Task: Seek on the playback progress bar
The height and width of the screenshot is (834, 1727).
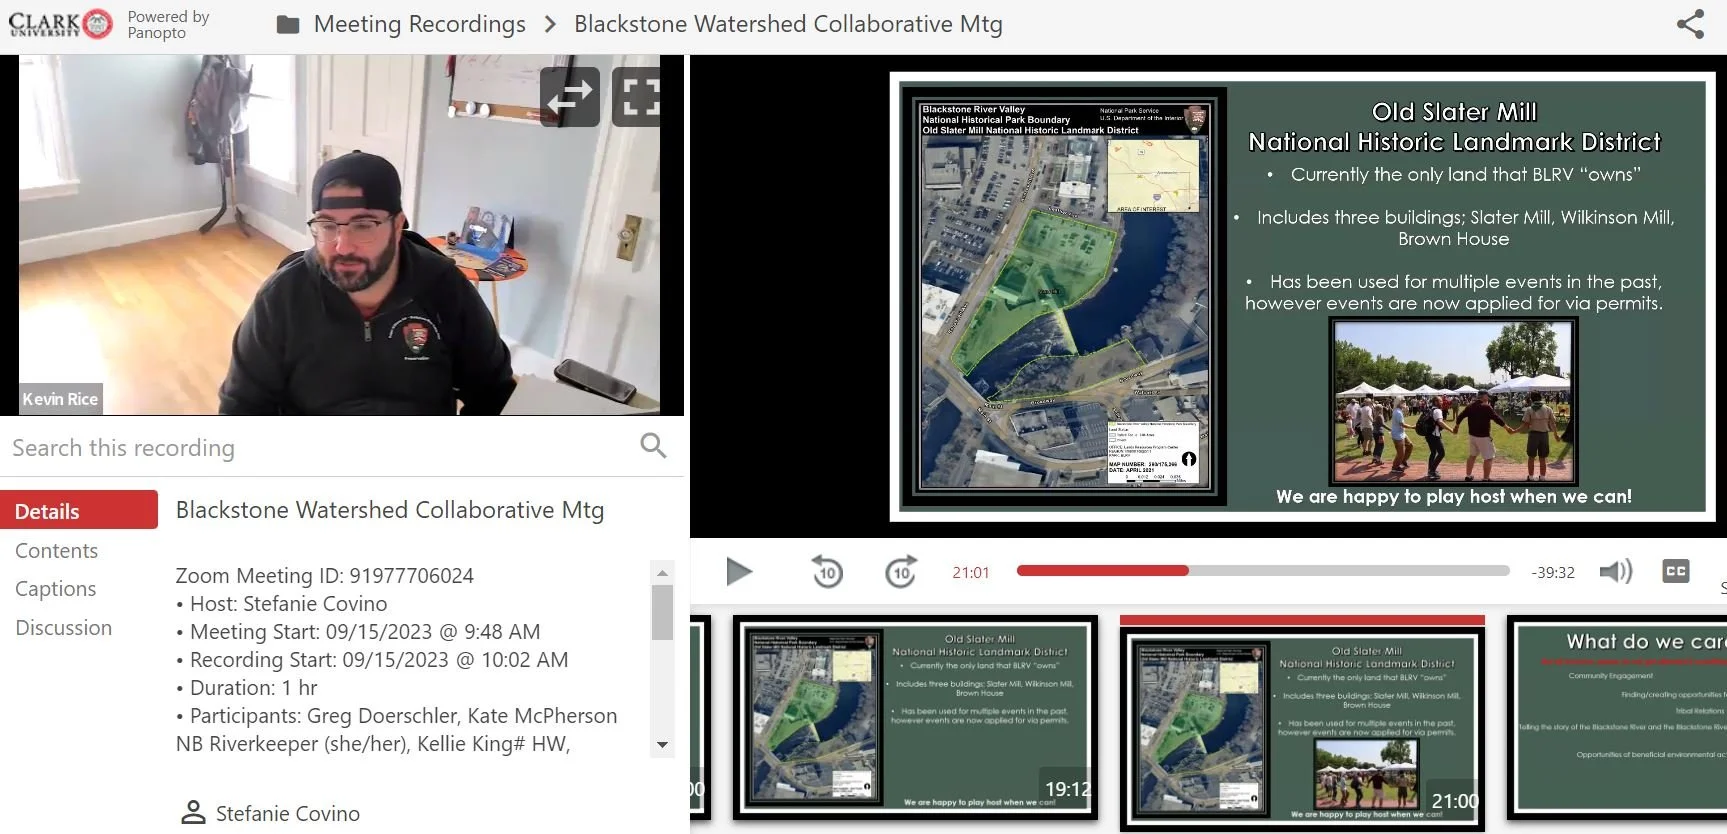Action: pyautogui.click(x=1263, y=571)
